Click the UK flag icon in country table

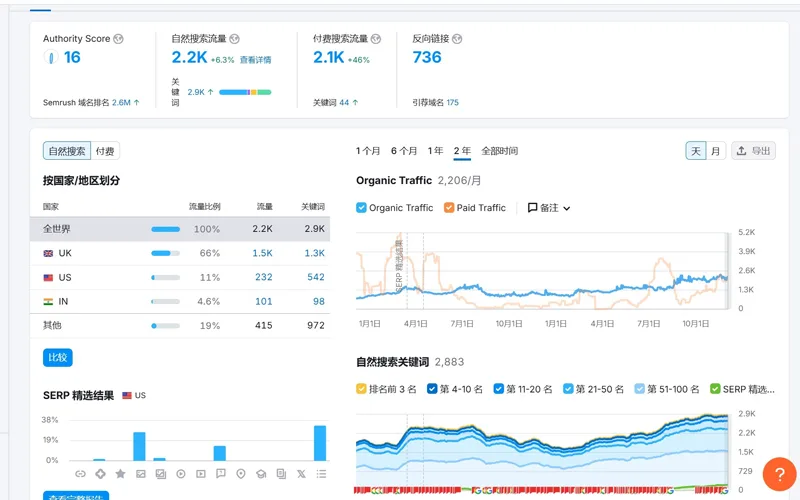(48, 254)
